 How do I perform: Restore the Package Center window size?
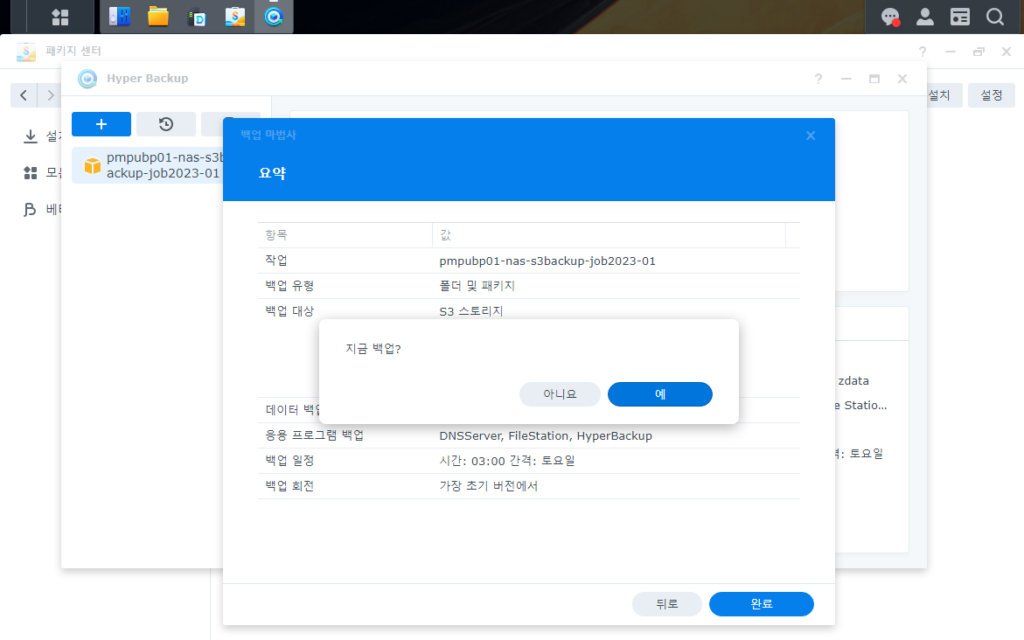(x=978, y=52)
